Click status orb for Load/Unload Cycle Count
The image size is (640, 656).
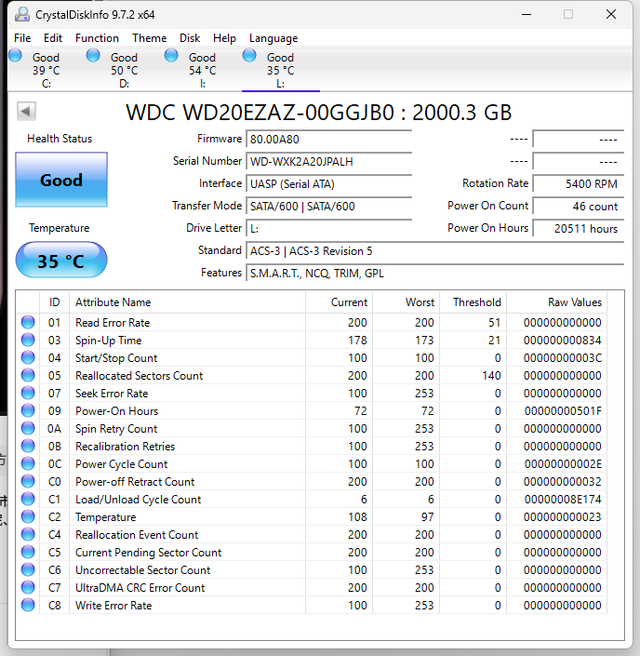click(28, 499)
